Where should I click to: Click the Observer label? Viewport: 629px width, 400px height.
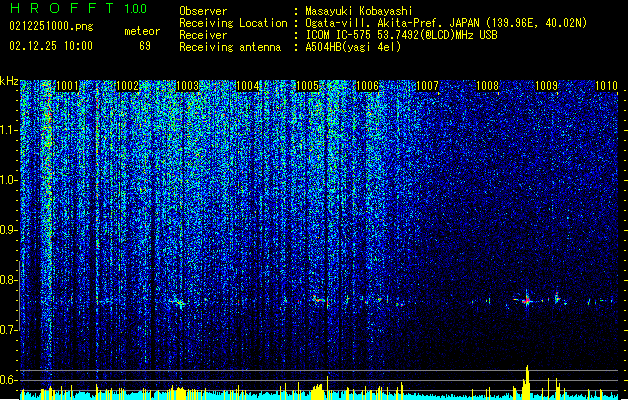[x=203, y=11]
